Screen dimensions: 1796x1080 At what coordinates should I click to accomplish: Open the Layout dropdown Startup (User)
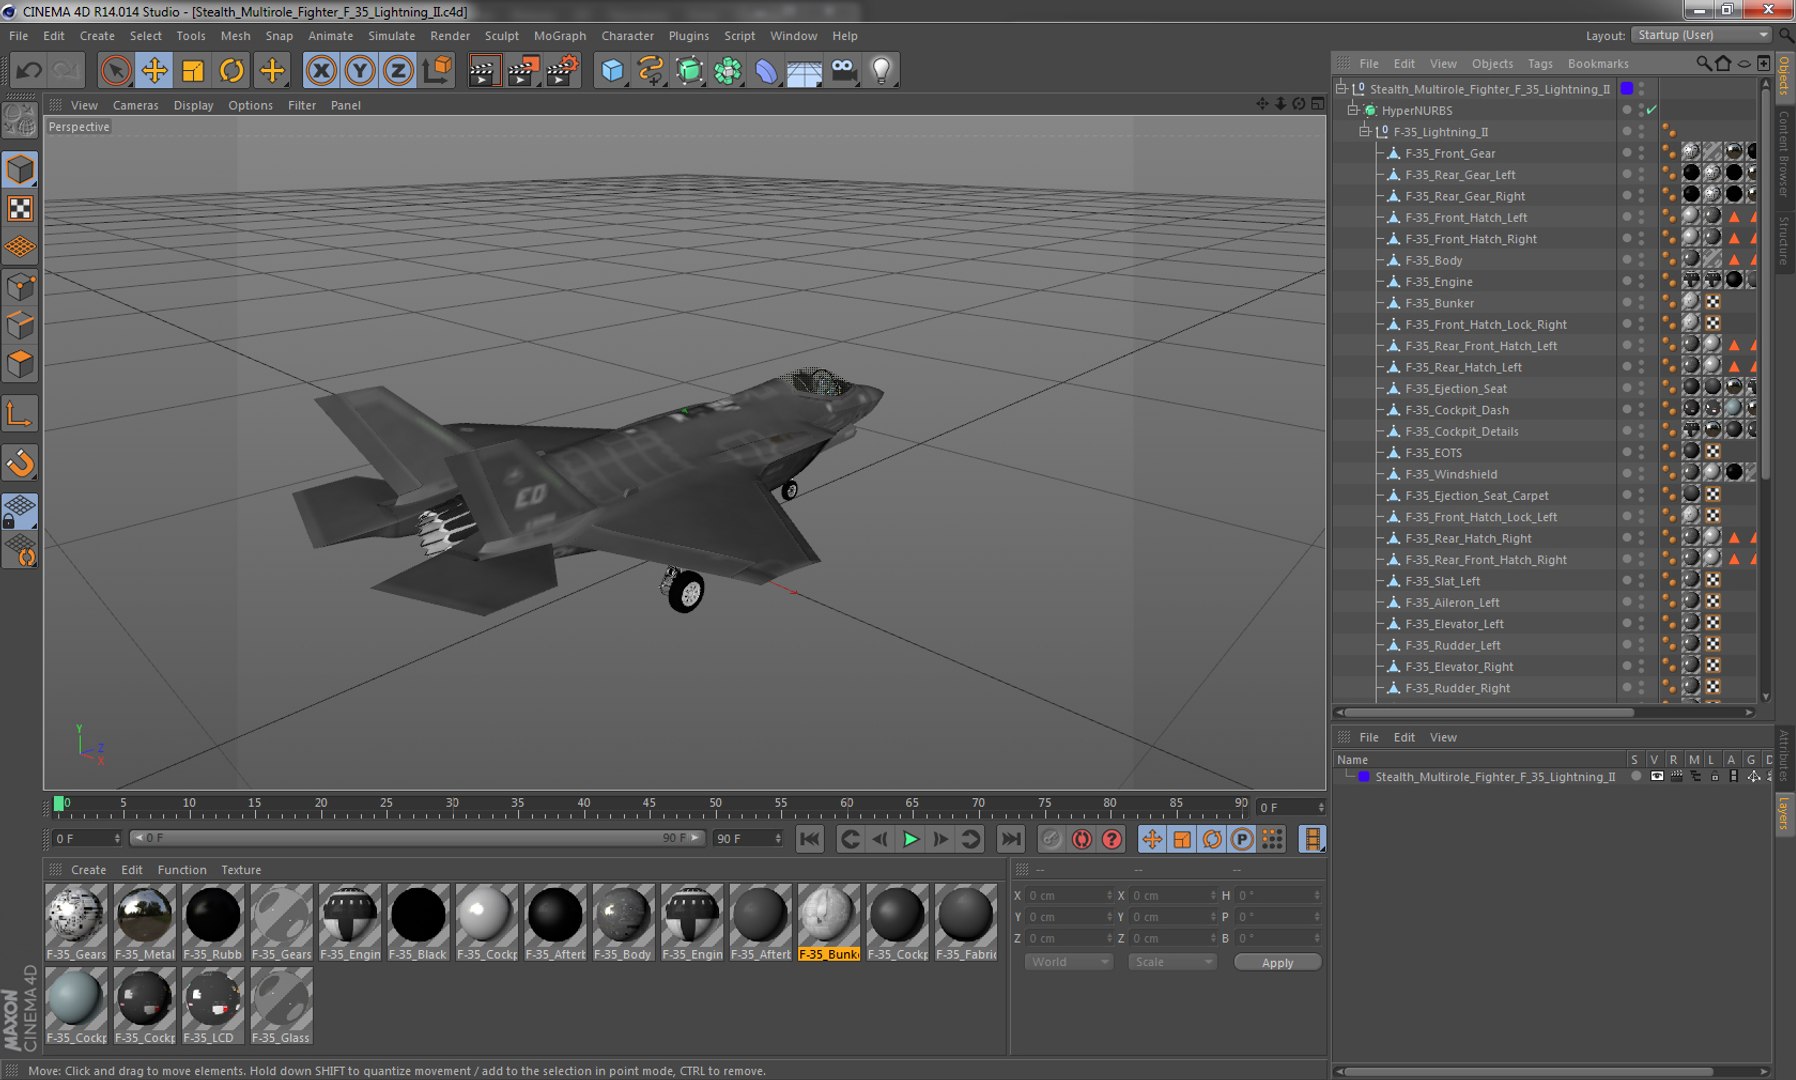(1701, 35)
